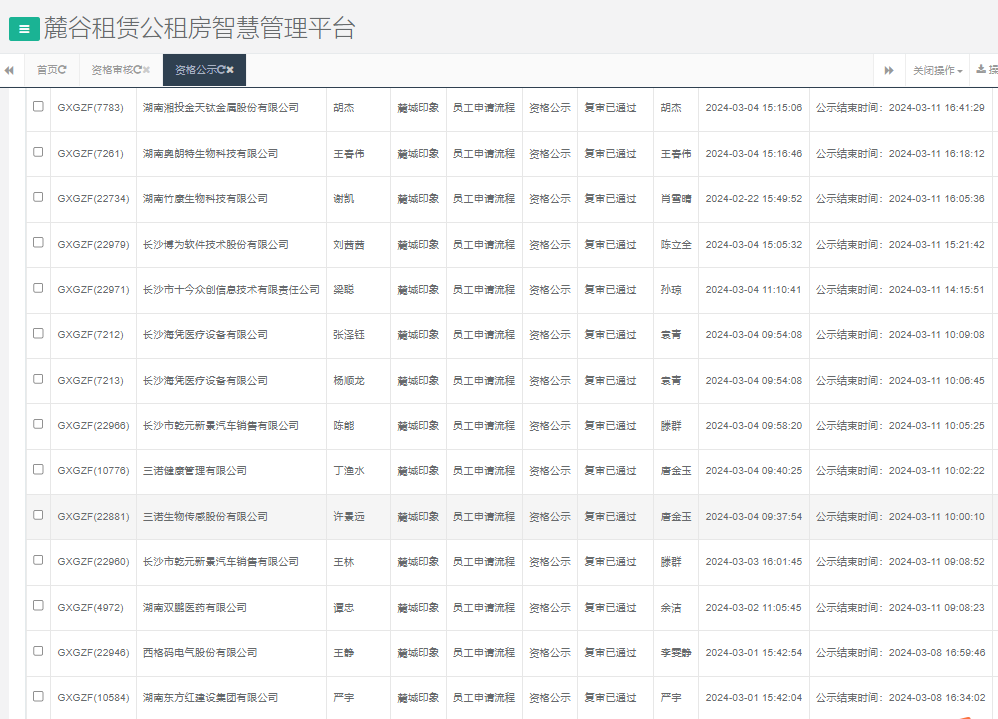The height and width of the screenshot is (719, 998).
Task: Toggle the sidebar with the green hamburger icon
Action: coord(23,29)
